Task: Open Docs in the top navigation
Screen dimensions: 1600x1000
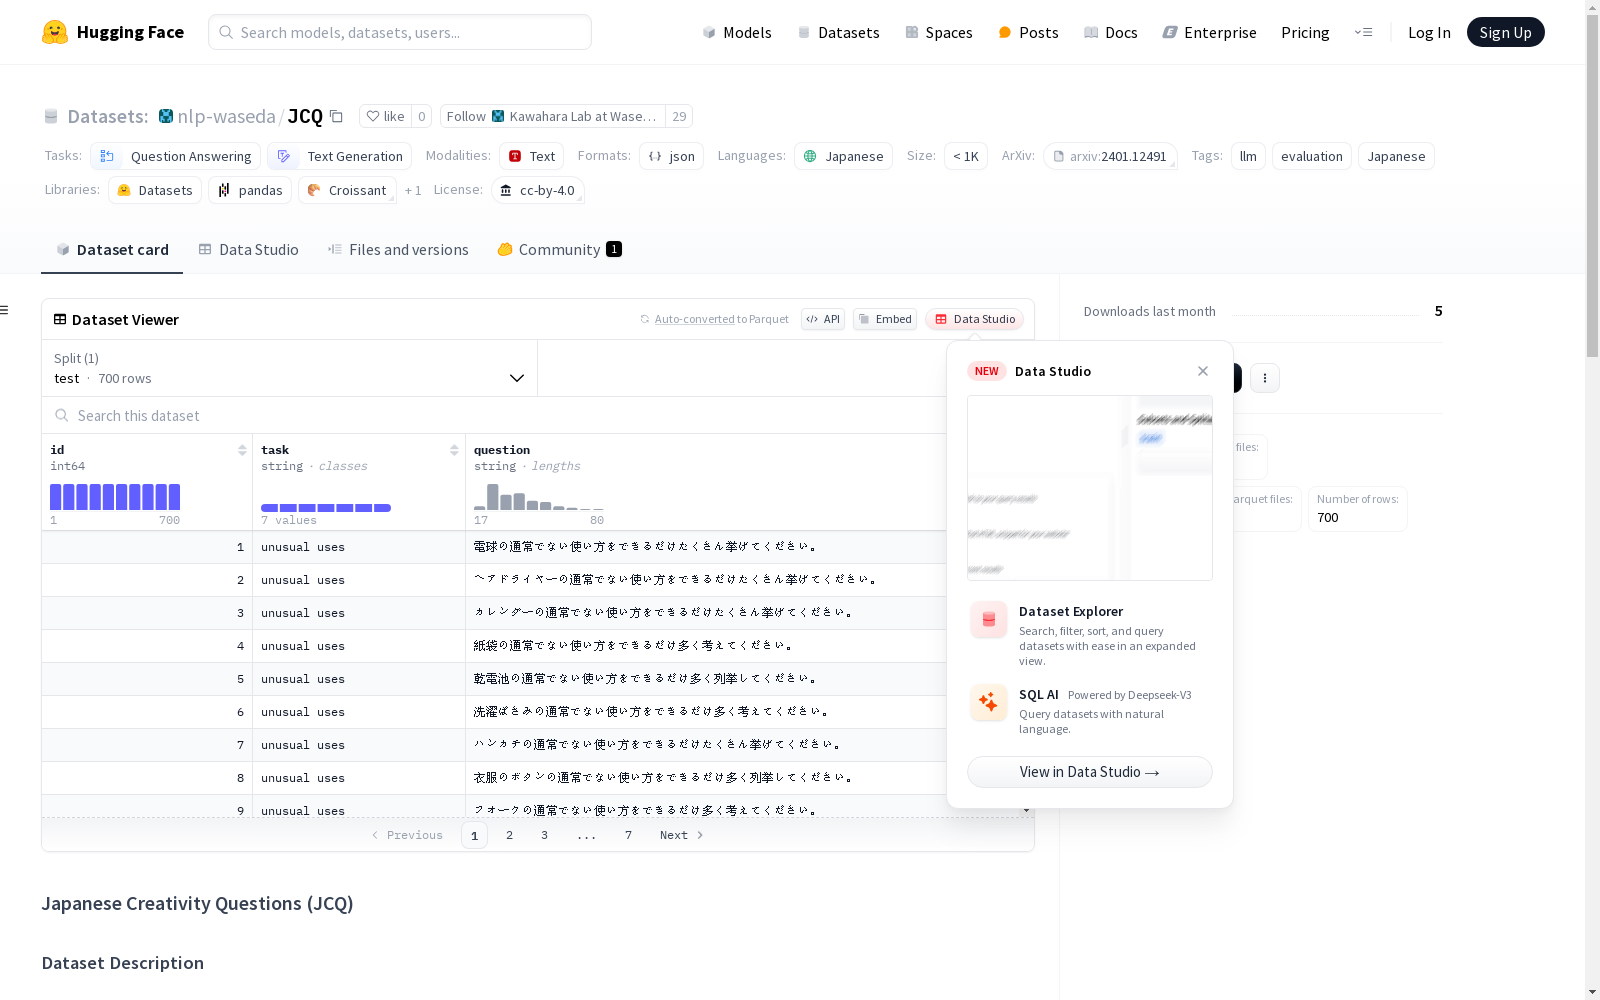Action: [1111, 32]
